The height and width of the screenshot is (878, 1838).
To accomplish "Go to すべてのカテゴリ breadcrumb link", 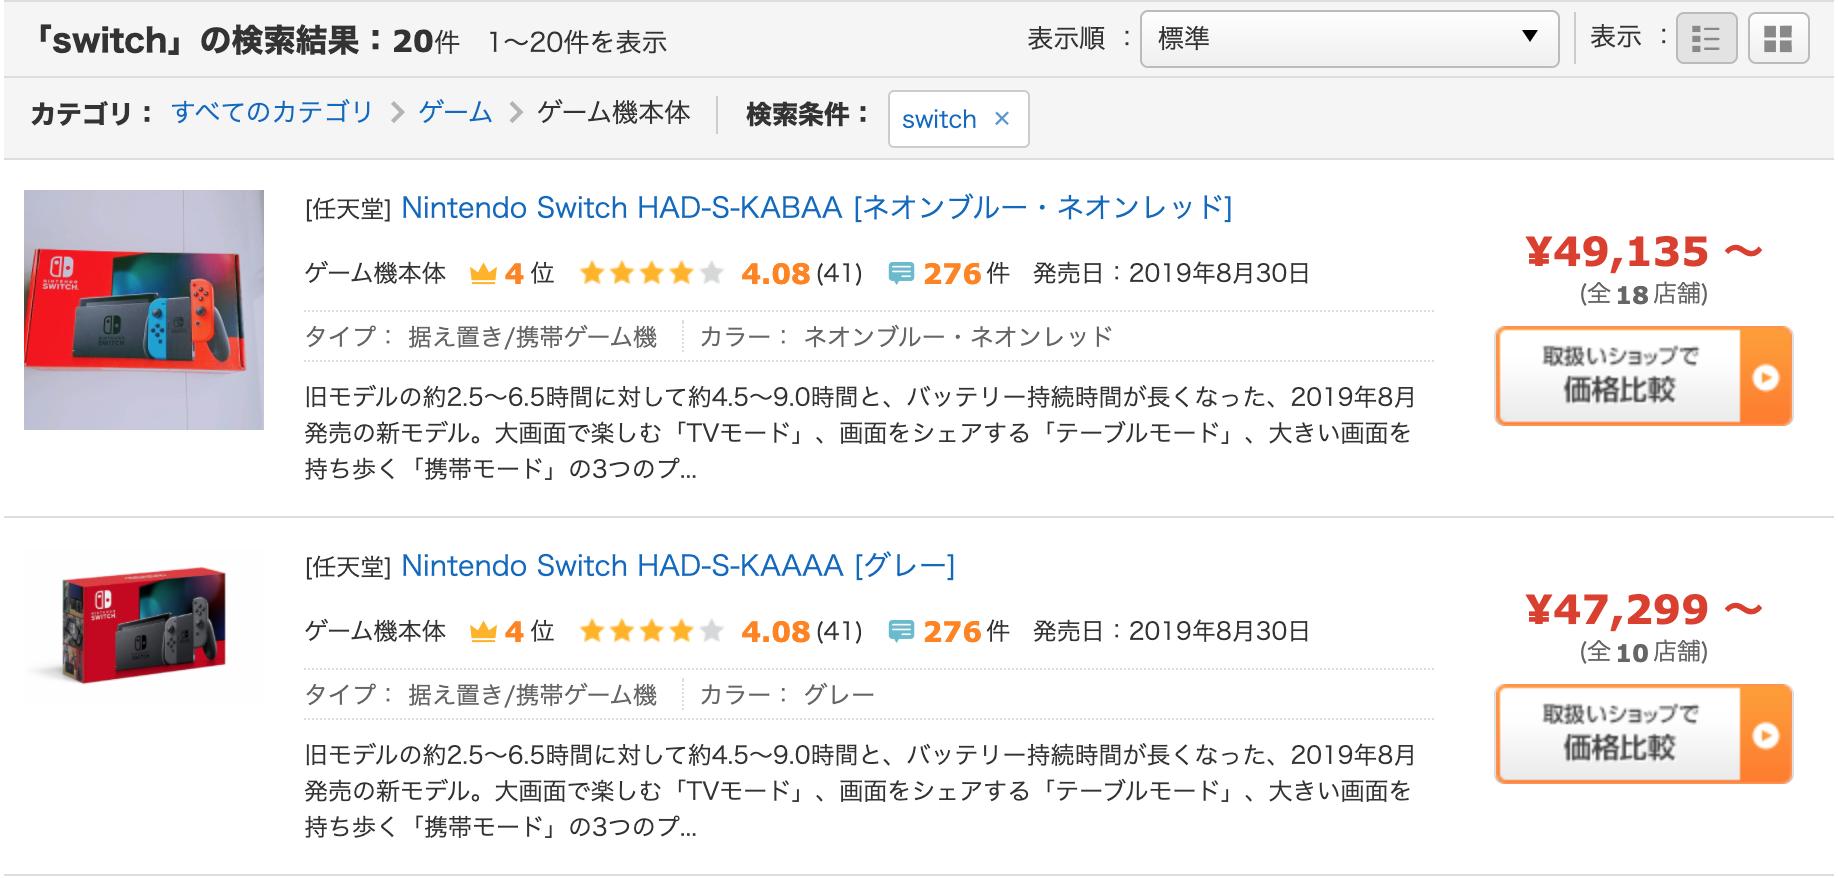I will point(272,112).
